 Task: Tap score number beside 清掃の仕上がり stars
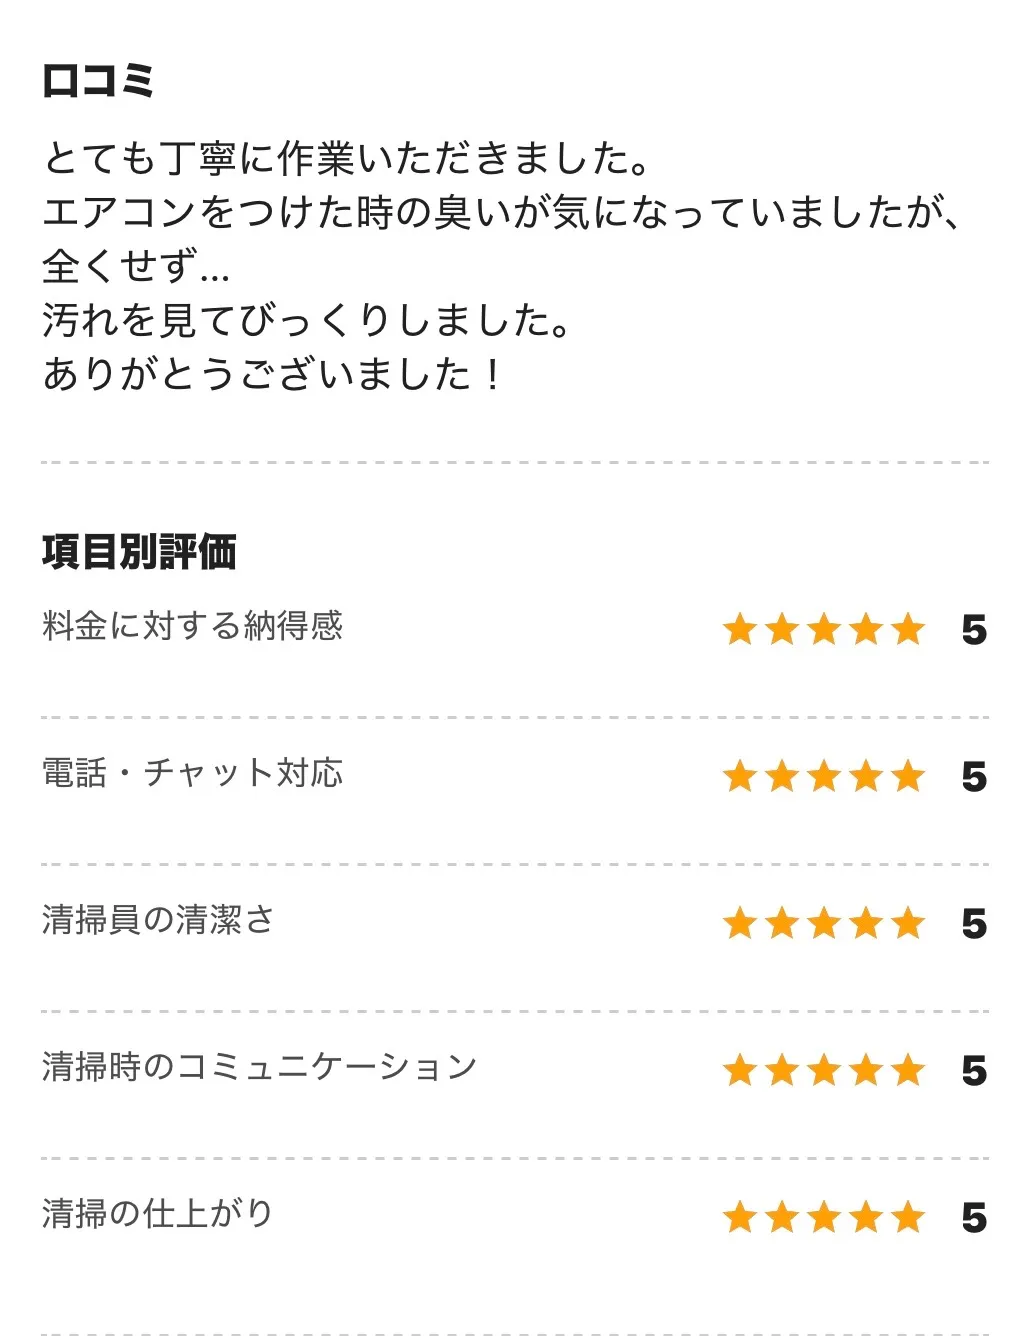click(x=974, y=1219)
